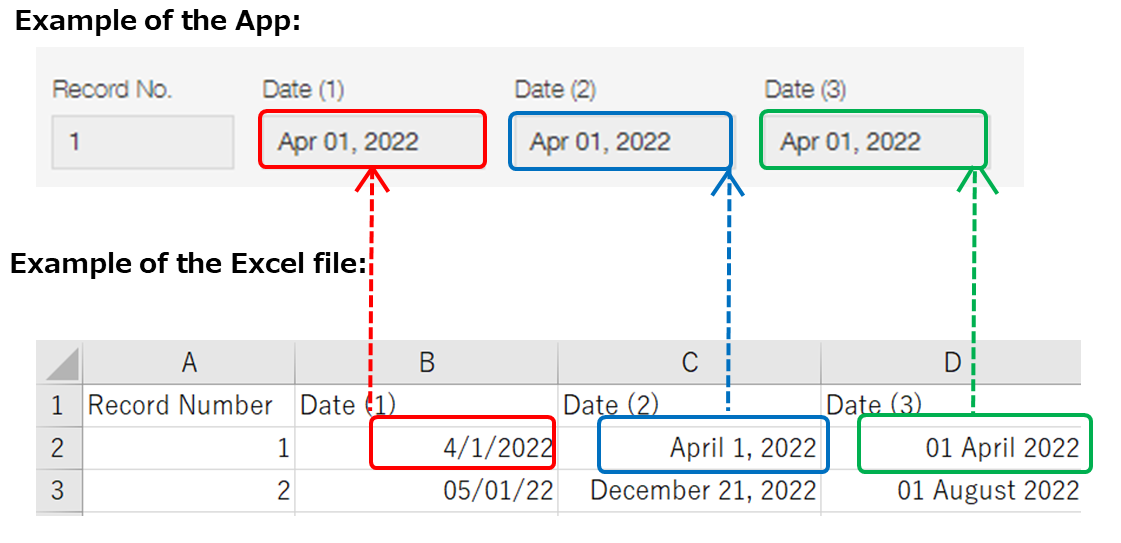Click the cell showing 01 April 2022

point(973,447)
